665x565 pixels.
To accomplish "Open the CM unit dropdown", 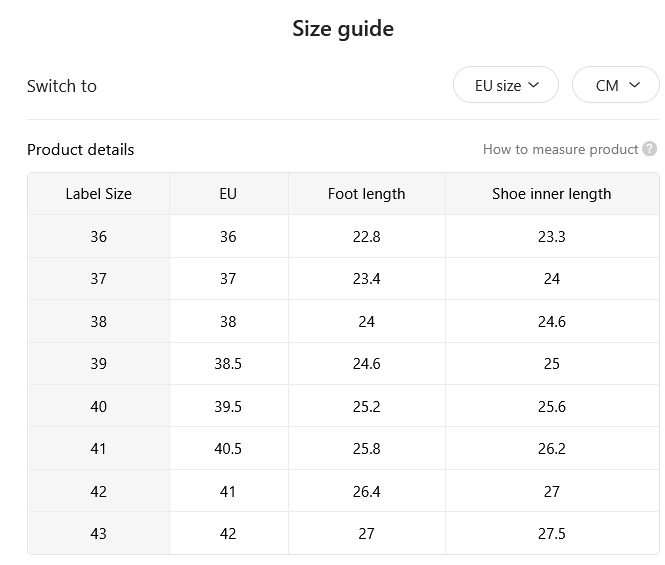I will [616, 85].
